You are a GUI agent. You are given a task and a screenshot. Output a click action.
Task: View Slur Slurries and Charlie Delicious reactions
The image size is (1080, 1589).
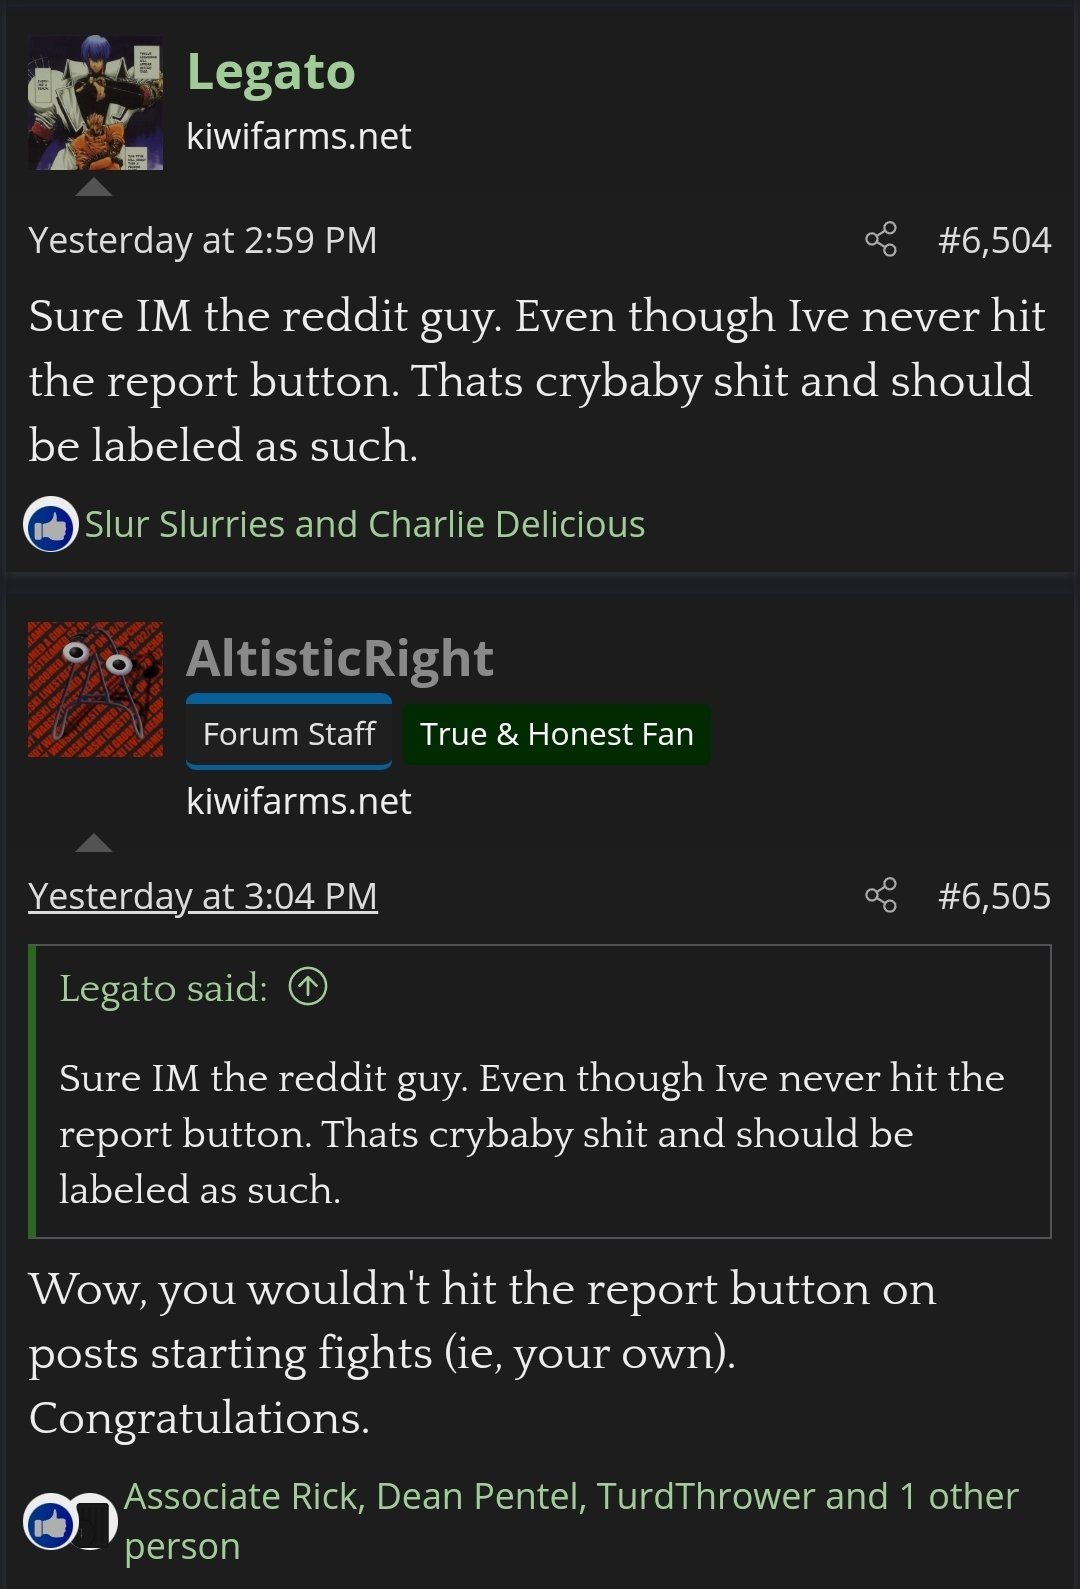[x=365, y=524]
